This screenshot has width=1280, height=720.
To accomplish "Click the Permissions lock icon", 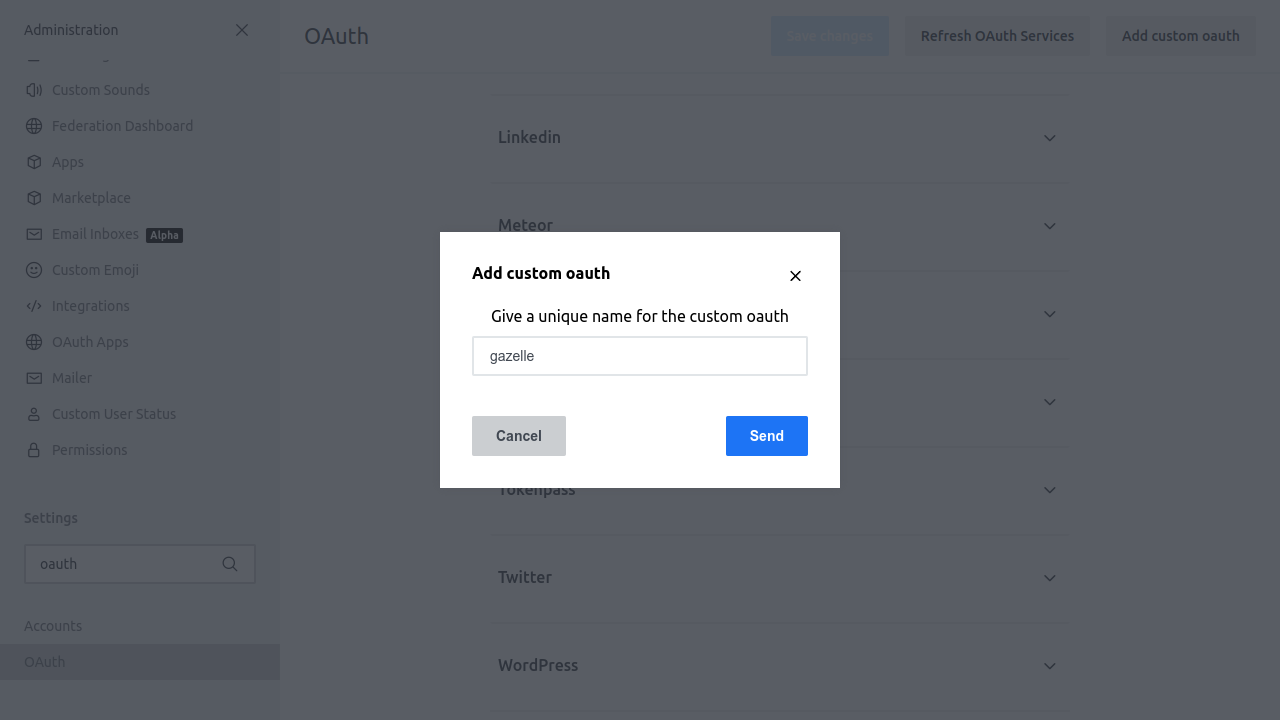I will (34, 450).
